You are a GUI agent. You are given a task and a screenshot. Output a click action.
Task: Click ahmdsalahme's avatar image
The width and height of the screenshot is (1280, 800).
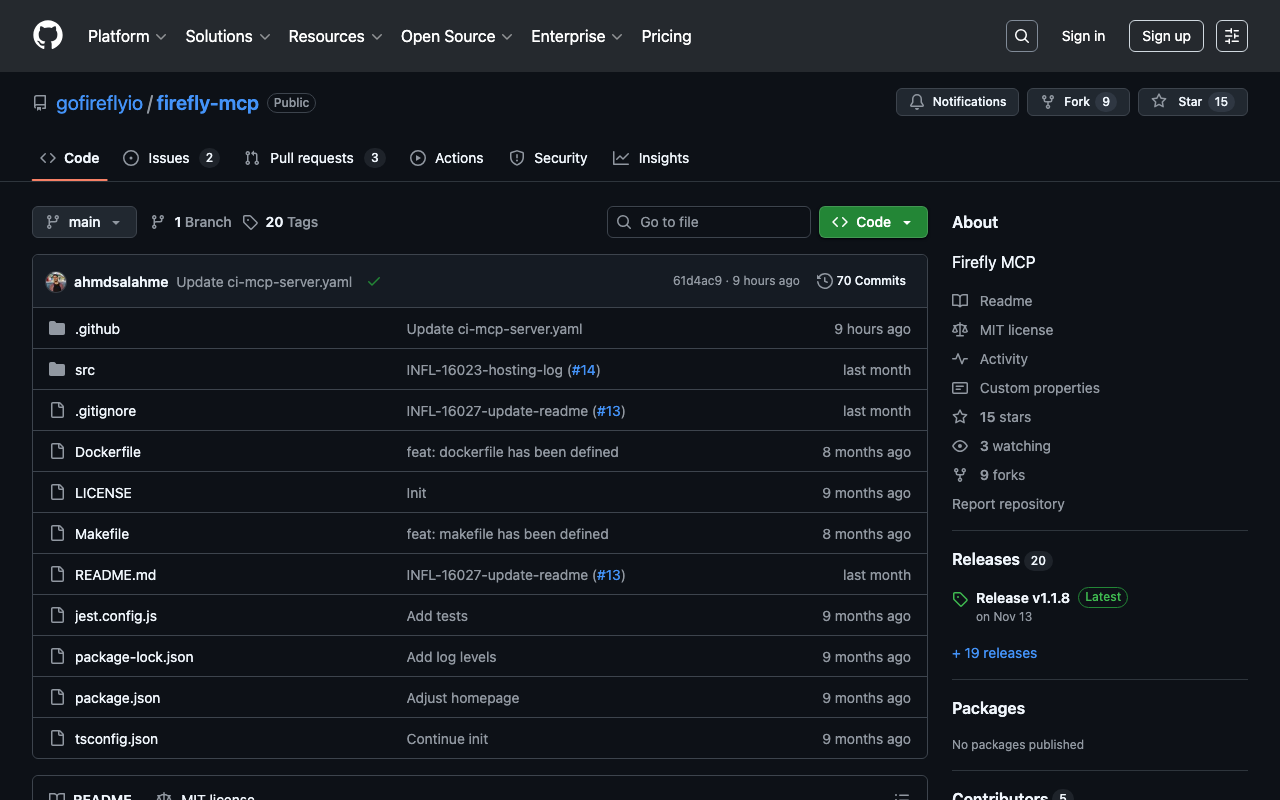[56, 282]
